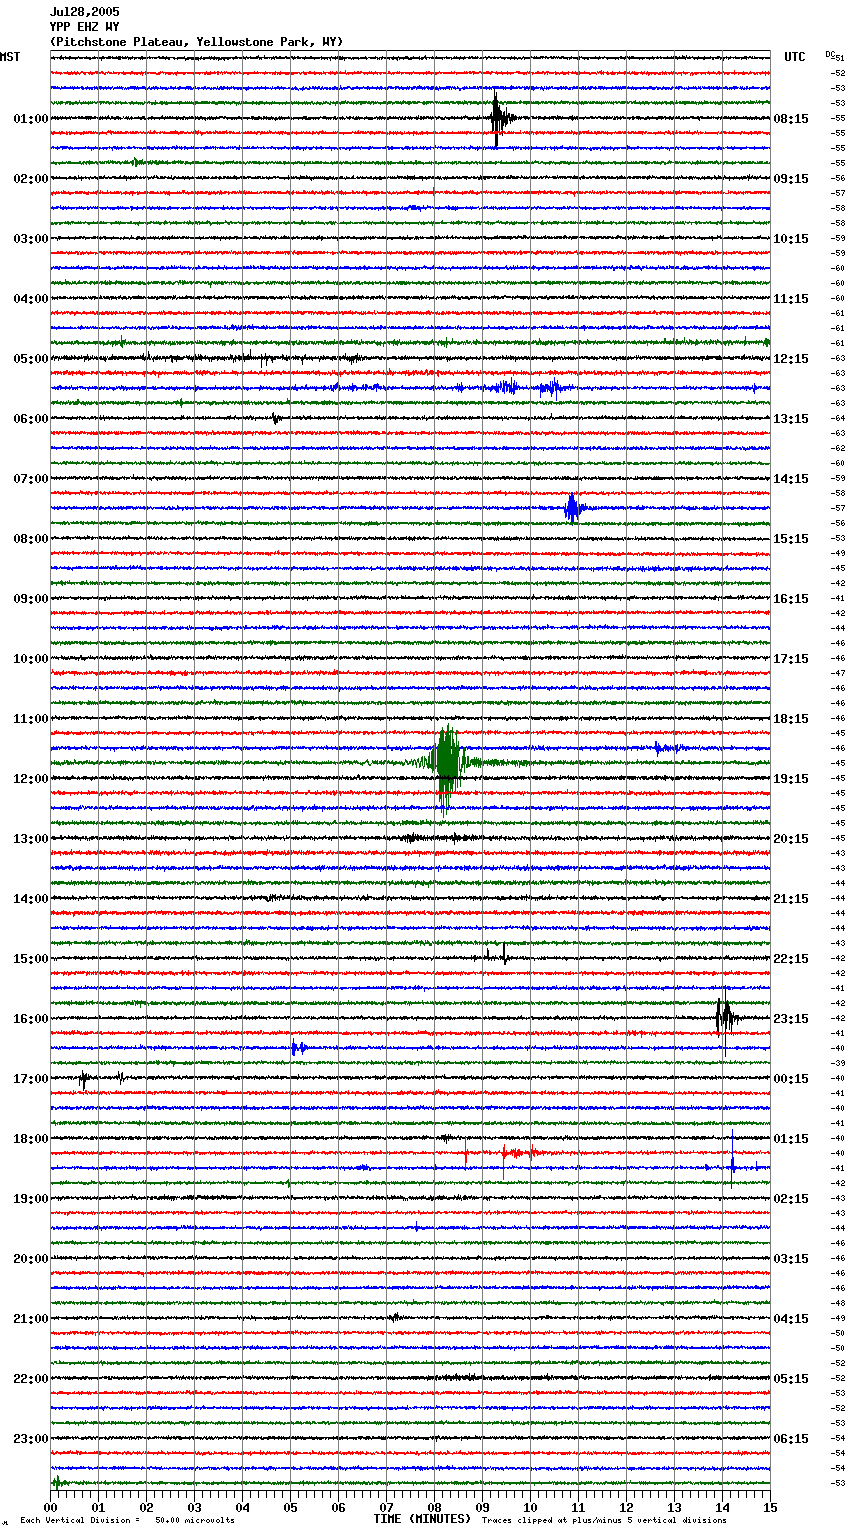Click the 20:00 MST hour label
Image resolution: width=850 pixels, height=1534 pixels.
(31, 1259)
